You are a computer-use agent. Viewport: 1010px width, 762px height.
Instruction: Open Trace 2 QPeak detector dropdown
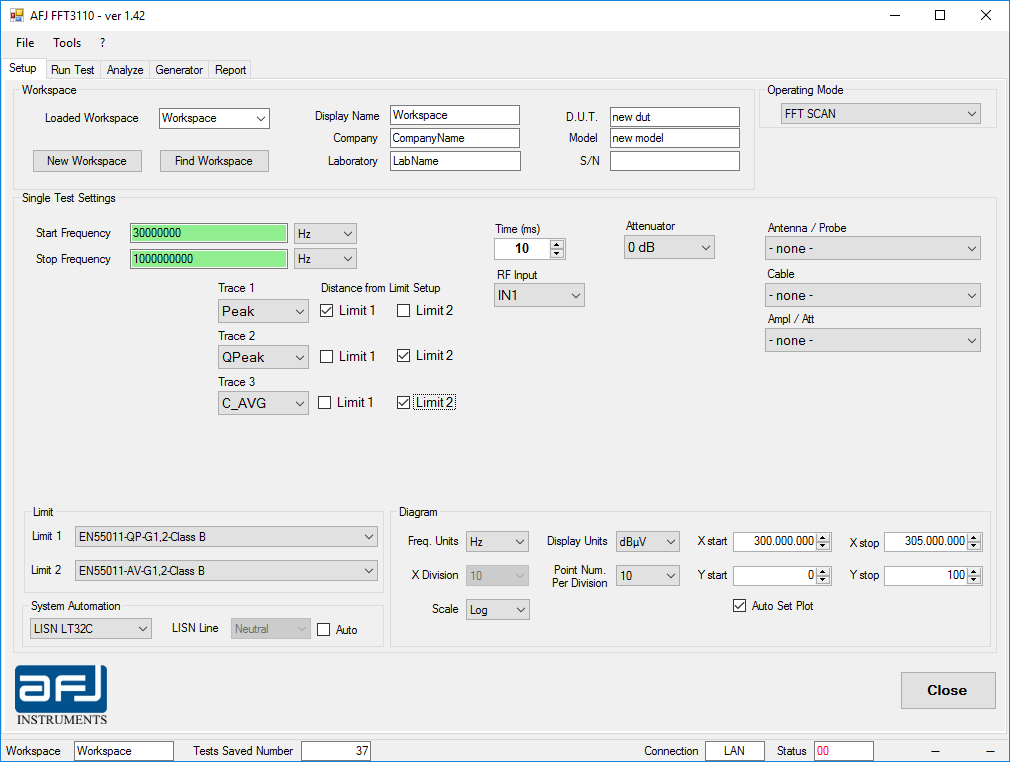point(263,357)
